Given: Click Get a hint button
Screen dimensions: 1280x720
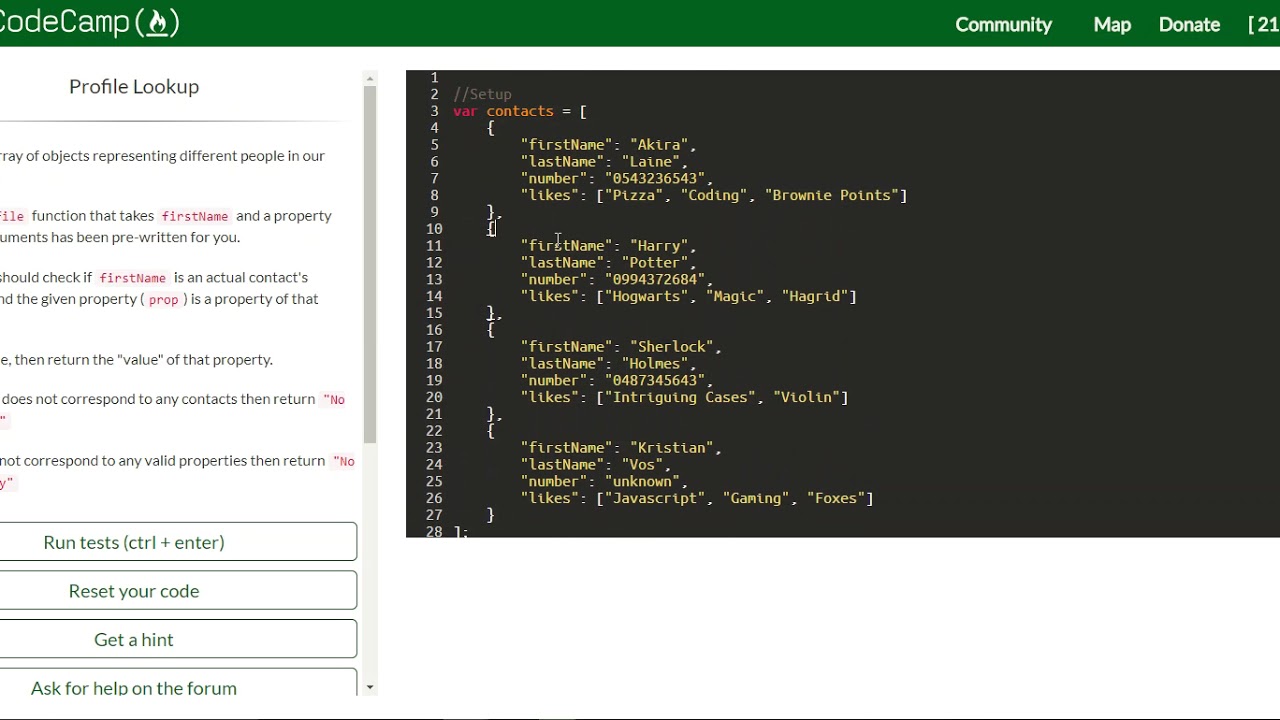Looking at the screenshot, I should tap(134, 640).
